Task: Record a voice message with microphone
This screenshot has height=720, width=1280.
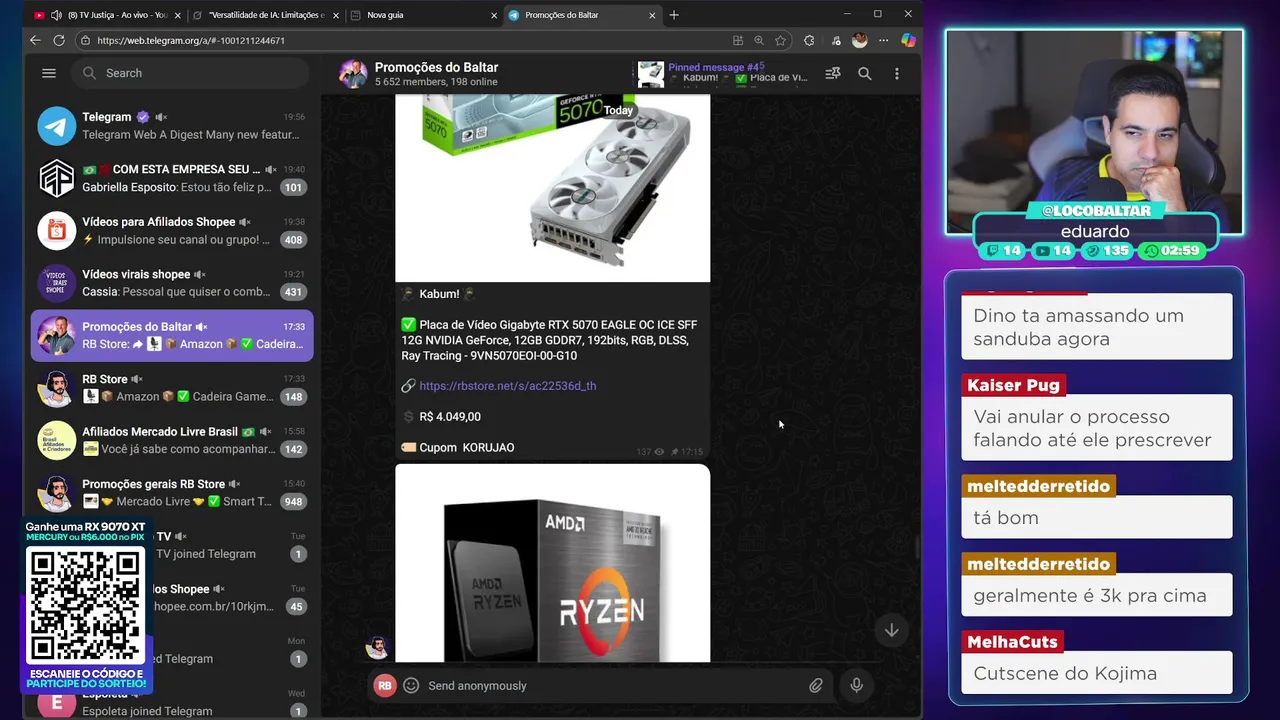Action: [856, 686]
